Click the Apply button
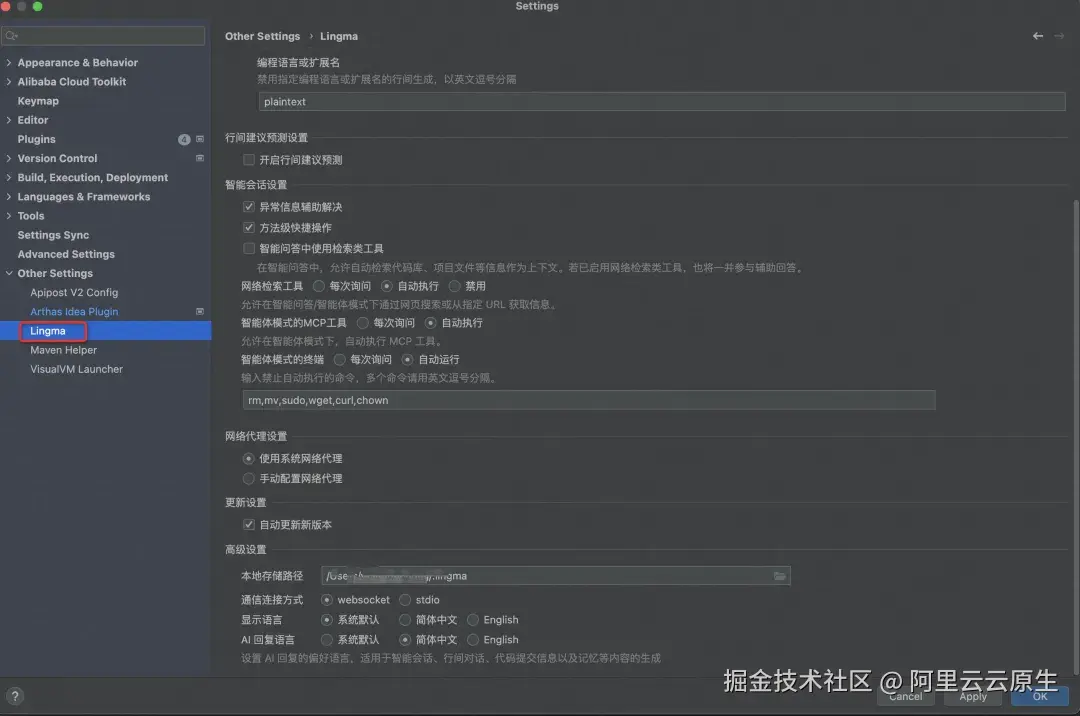 (x=971, y=697)
